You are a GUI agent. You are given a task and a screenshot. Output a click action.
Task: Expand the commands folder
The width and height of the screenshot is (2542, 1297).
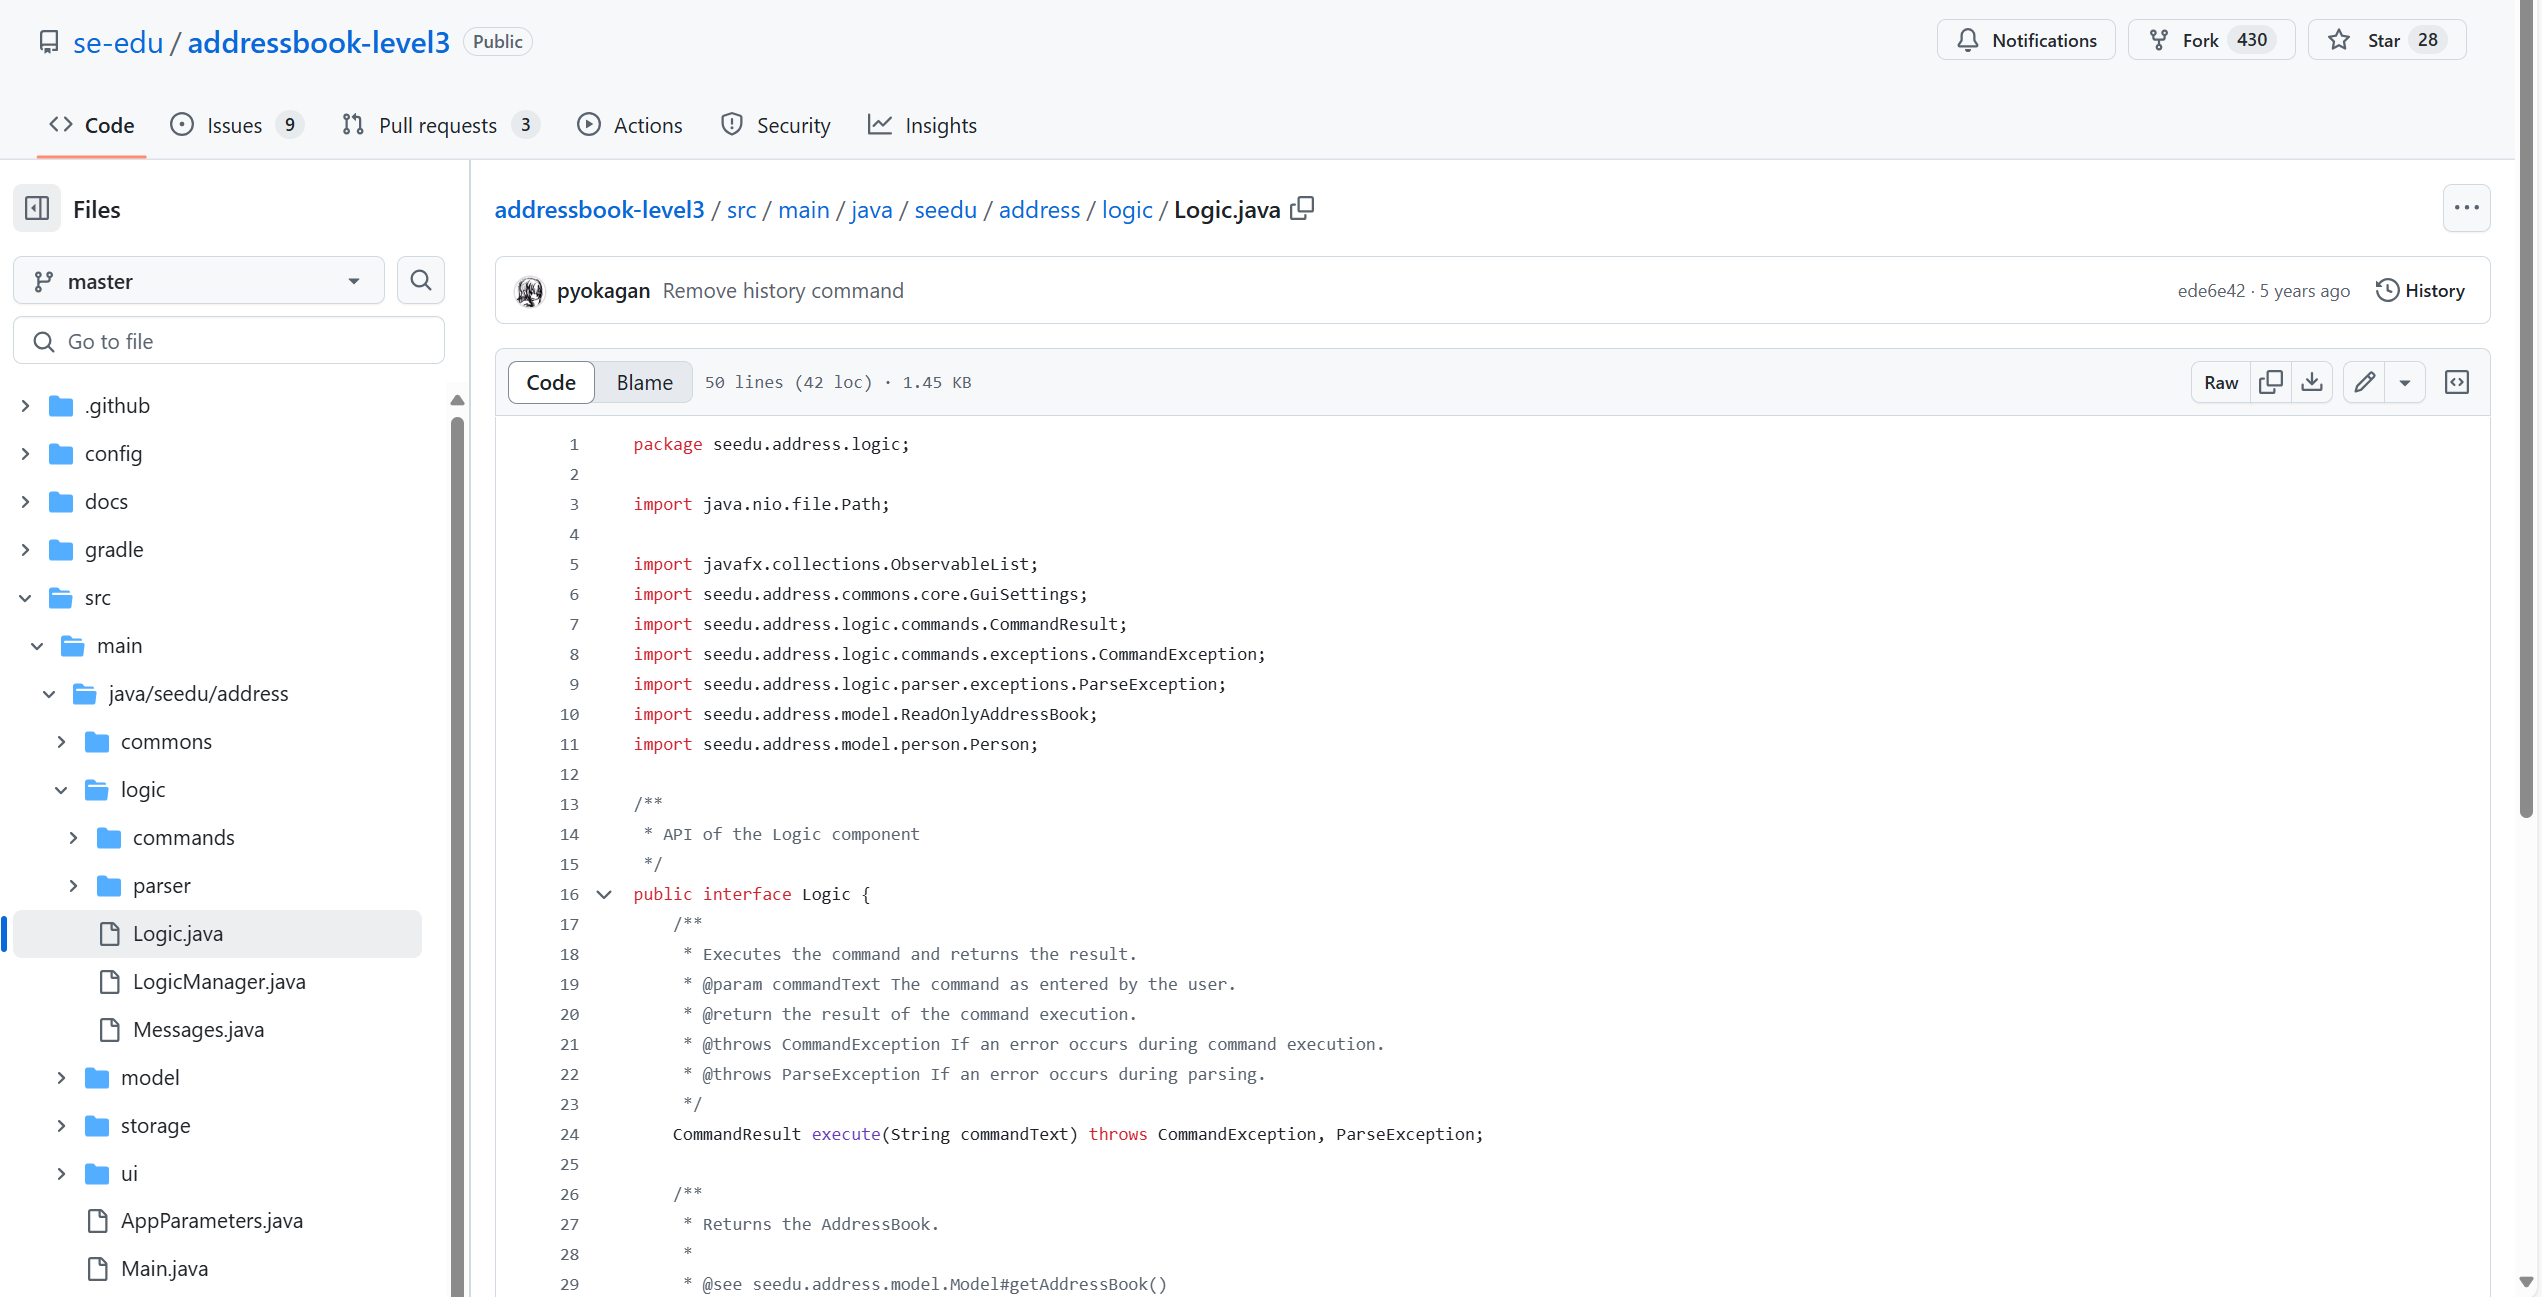pyautogui.click(x=73, y=838)
